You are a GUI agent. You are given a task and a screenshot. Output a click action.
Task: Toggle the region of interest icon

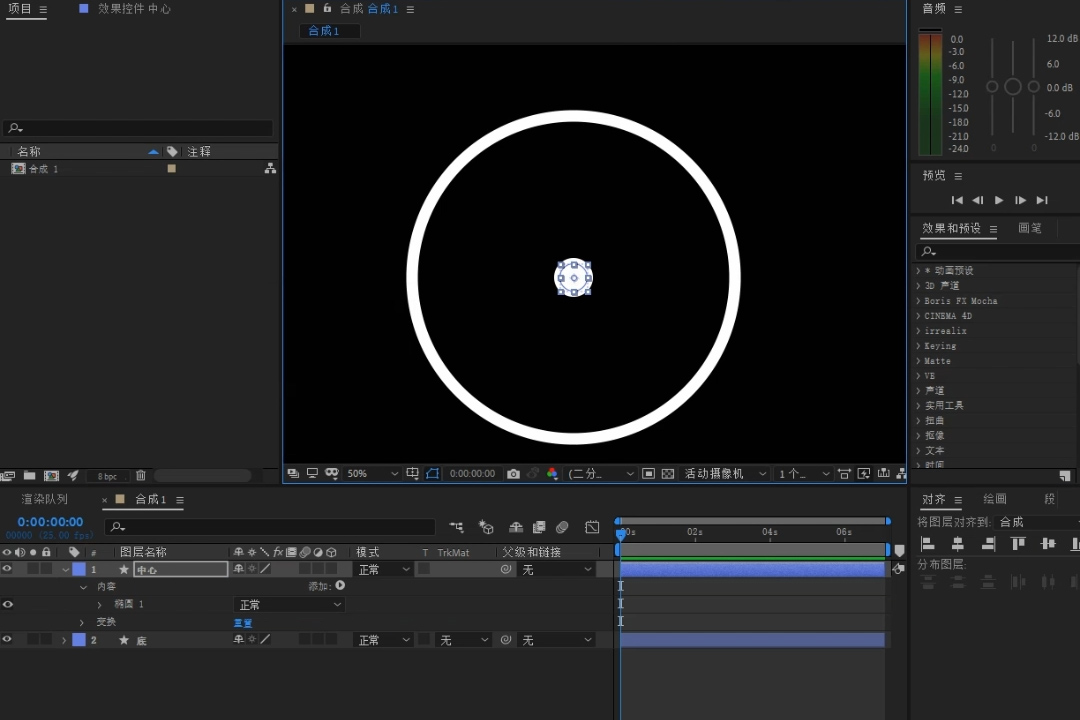648,473
